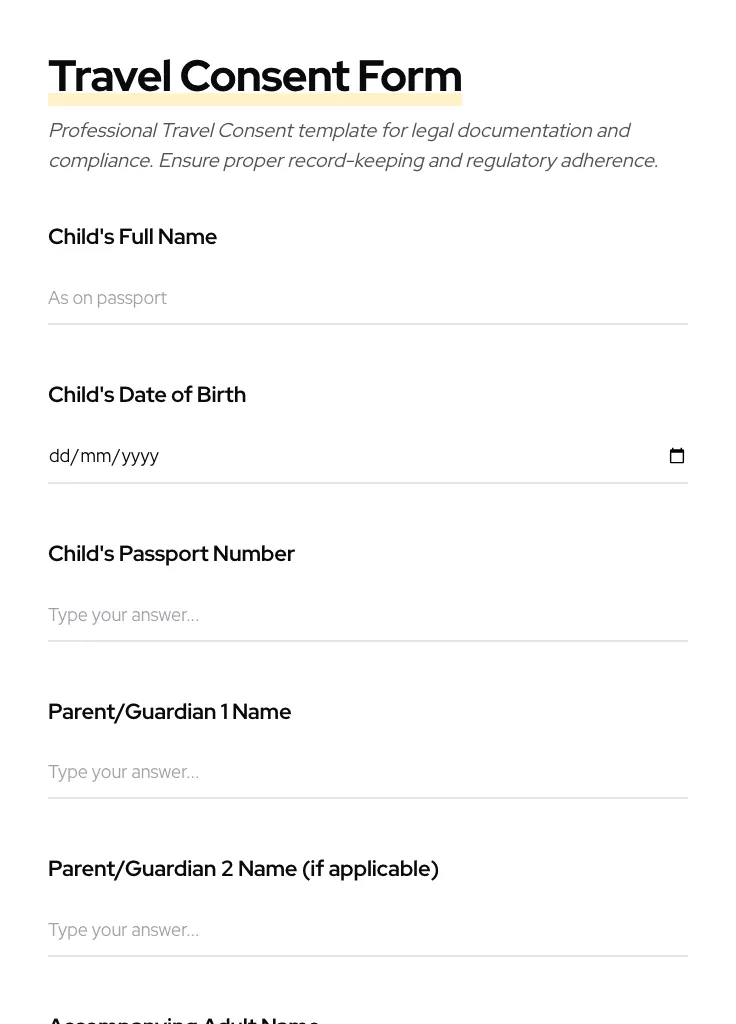Click the "Ensure proper record-keeping" description sentence
736x1024 pixels.
click(x=407, y=161)
